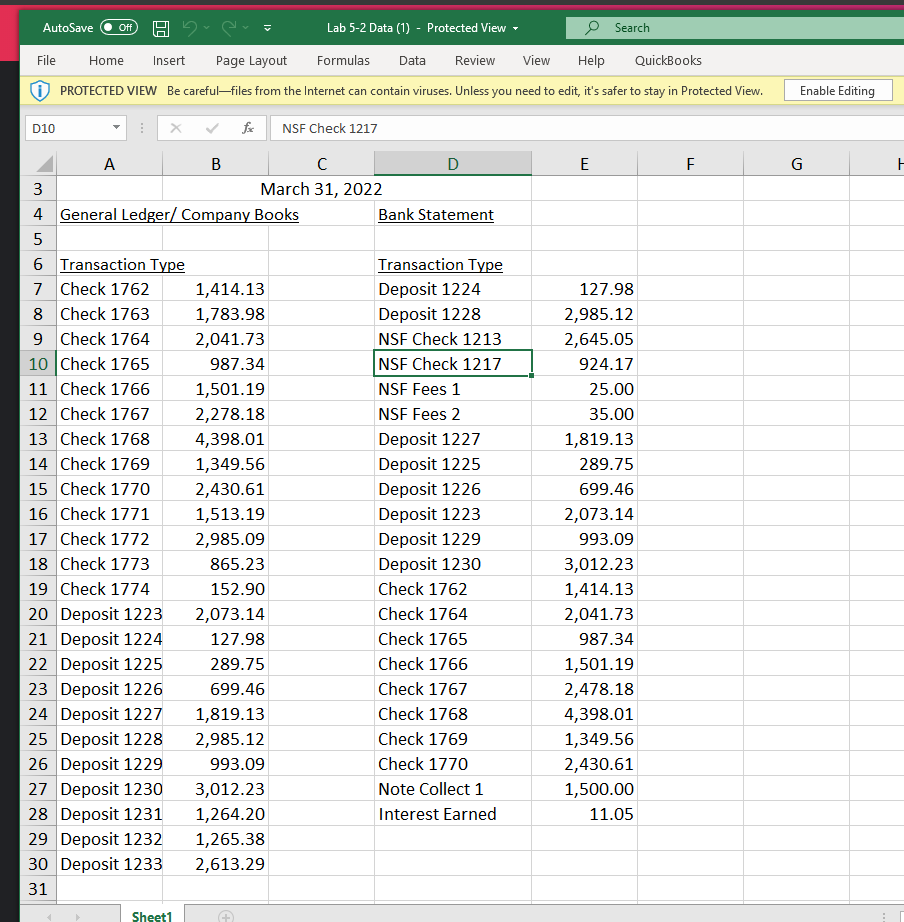This screenshot has width=904, height=922.
Task: Save the workbook using the Save icon
Action: coord(160,28)
